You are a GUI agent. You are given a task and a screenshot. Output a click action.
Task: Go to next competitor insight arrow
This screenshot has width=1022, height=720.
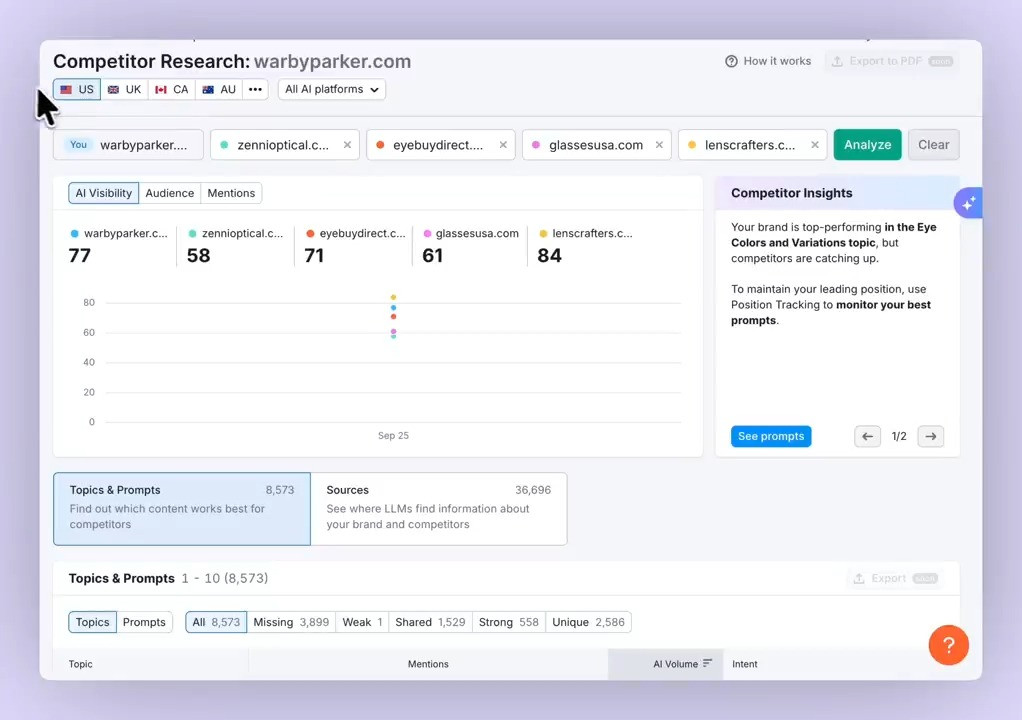tap(931, 437)
